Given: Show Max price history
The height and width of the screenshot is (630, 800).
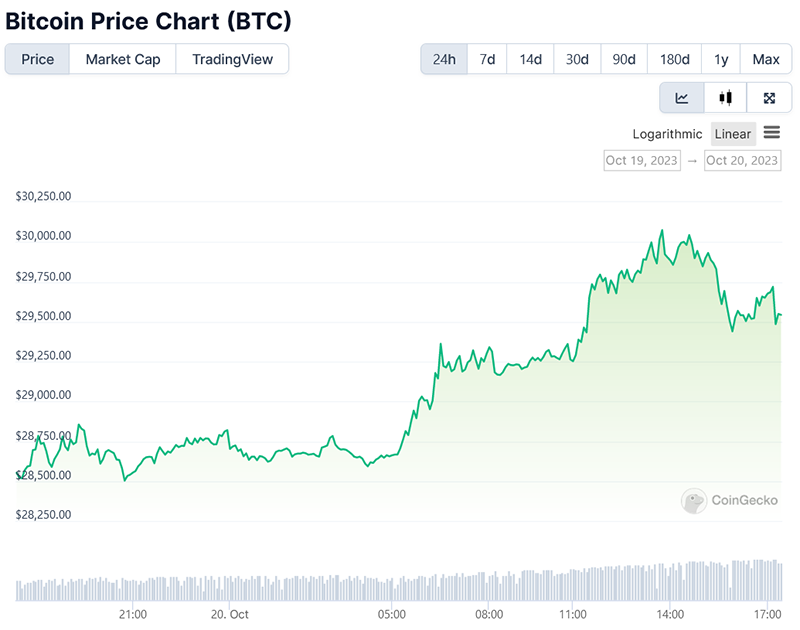Looking at the screenshot, I should pos(766,59).
